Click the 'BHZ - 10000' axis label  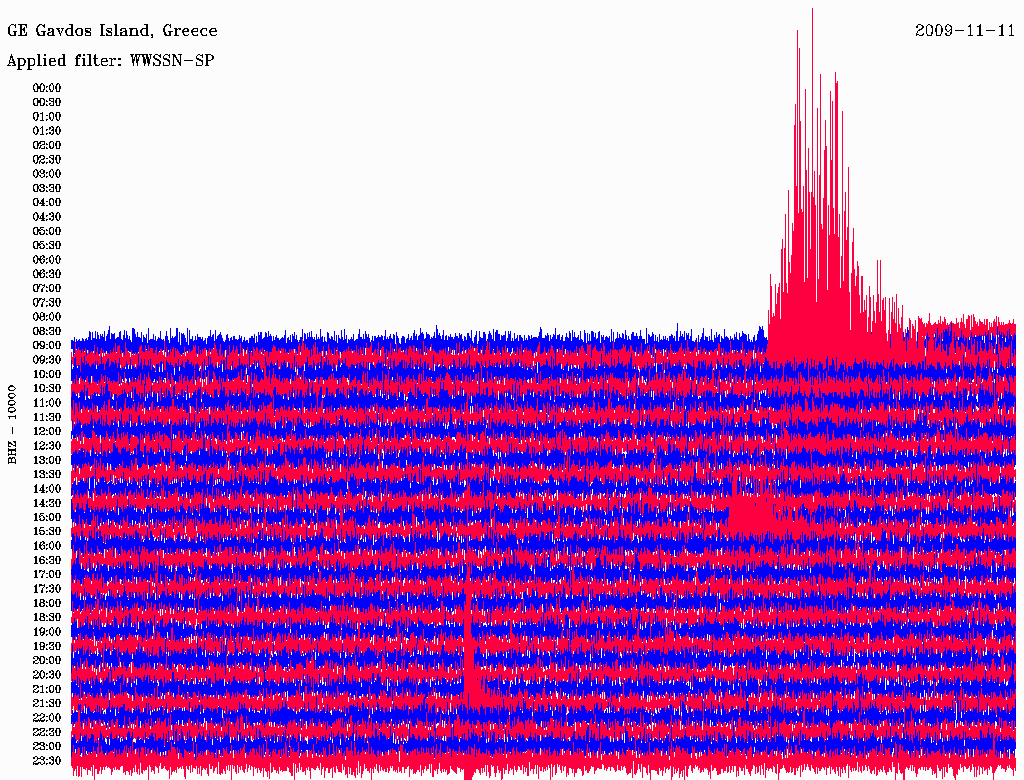12,425
